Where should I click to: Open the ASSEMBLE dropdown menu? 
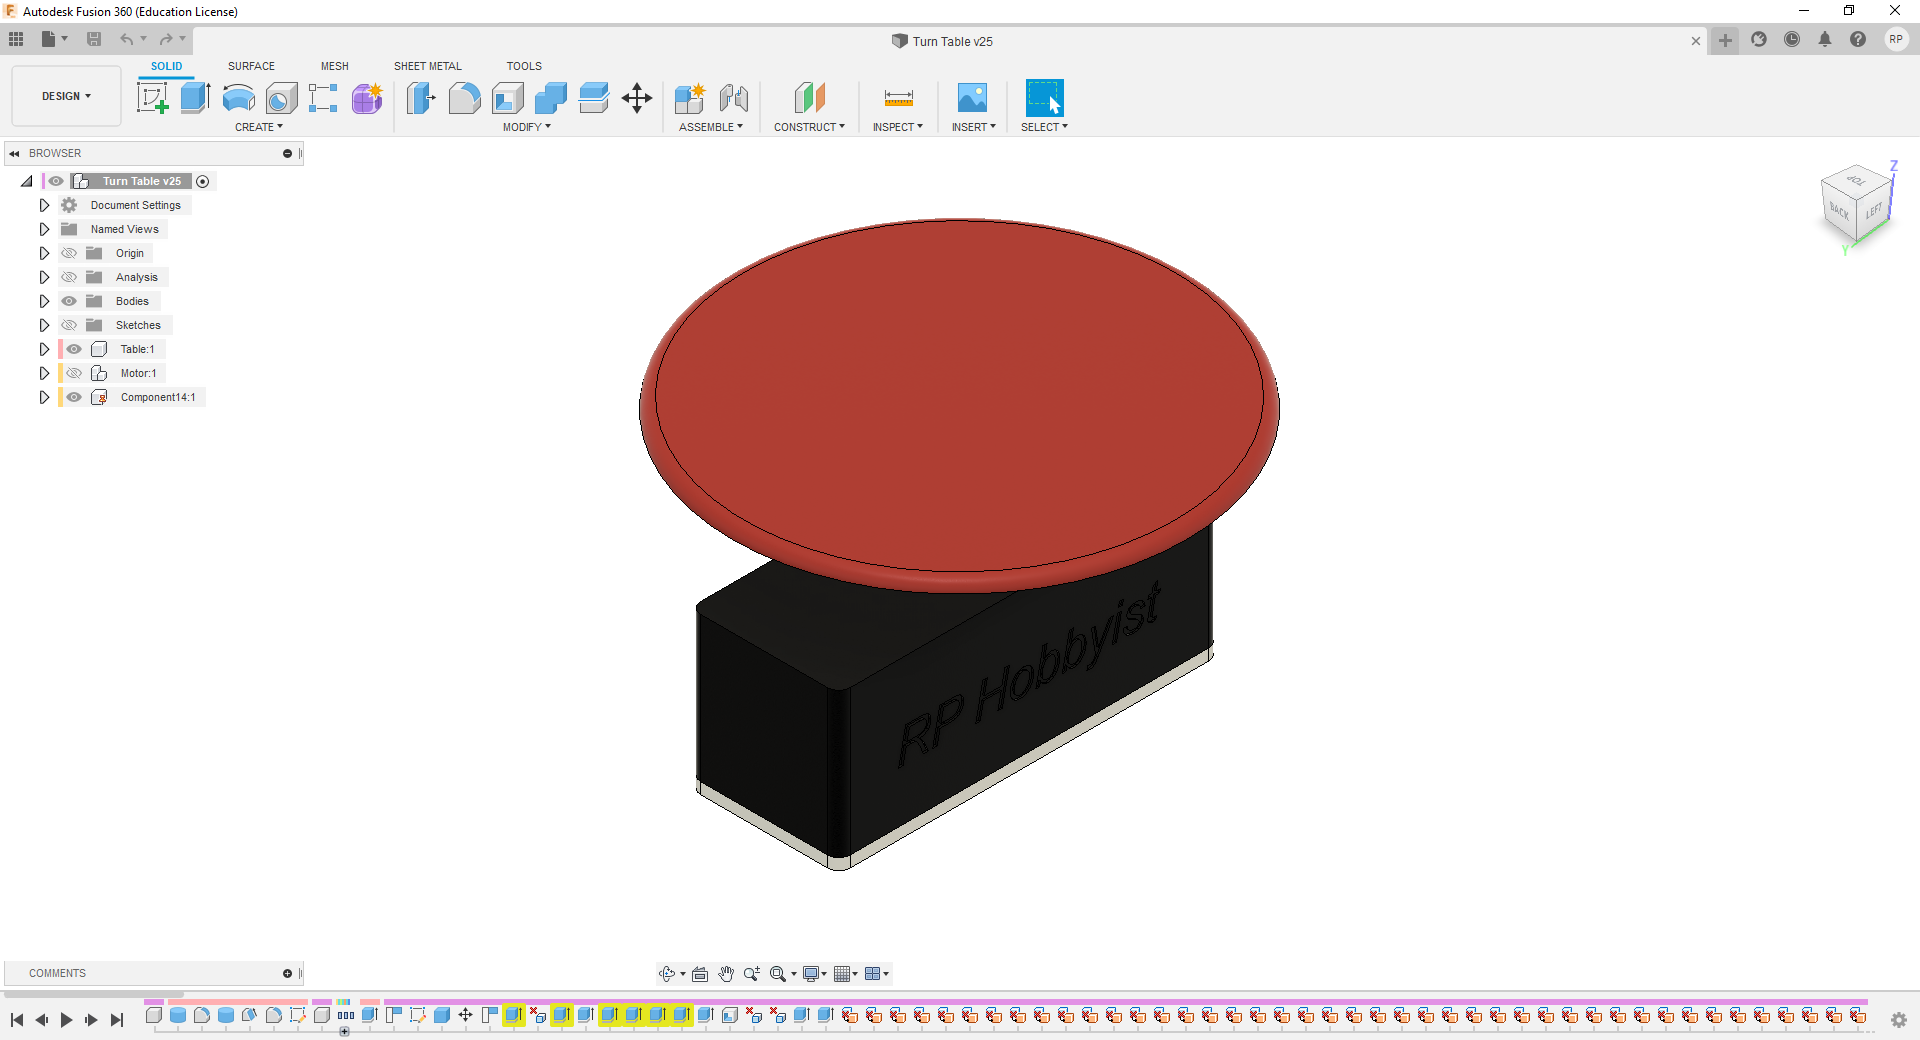[x=711, y=127]
